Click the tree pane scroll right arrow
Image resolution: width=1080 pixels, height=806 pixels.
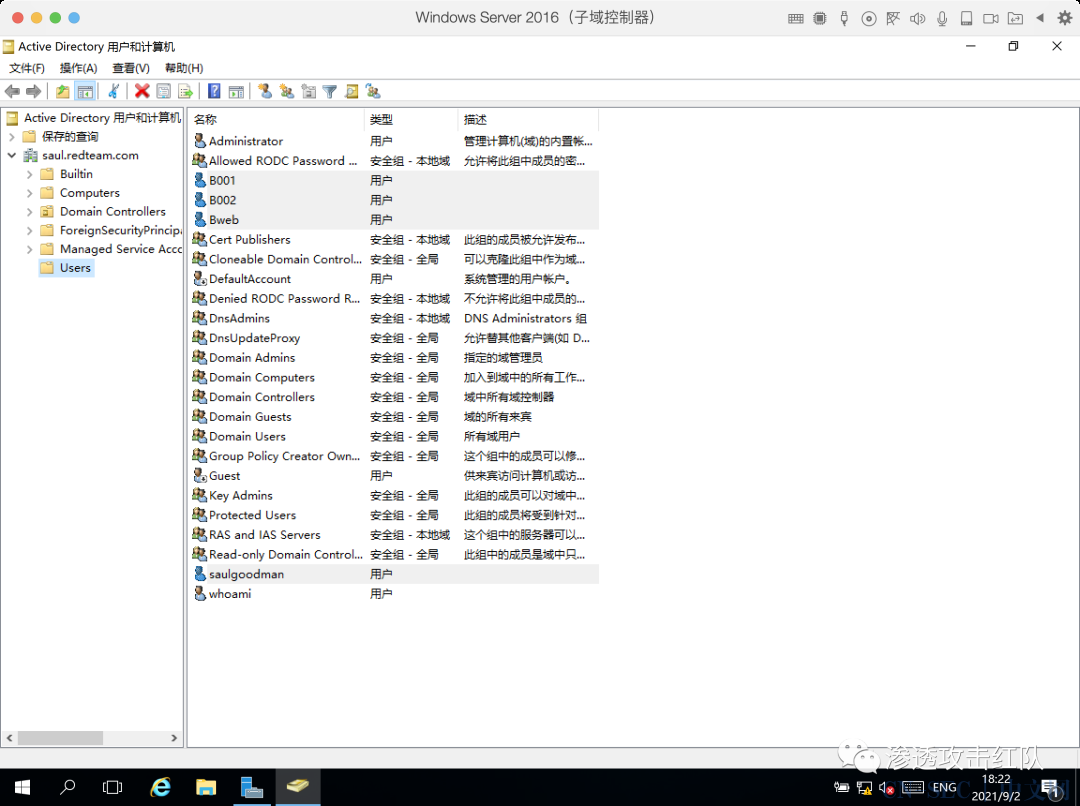(x=174, y=738)
